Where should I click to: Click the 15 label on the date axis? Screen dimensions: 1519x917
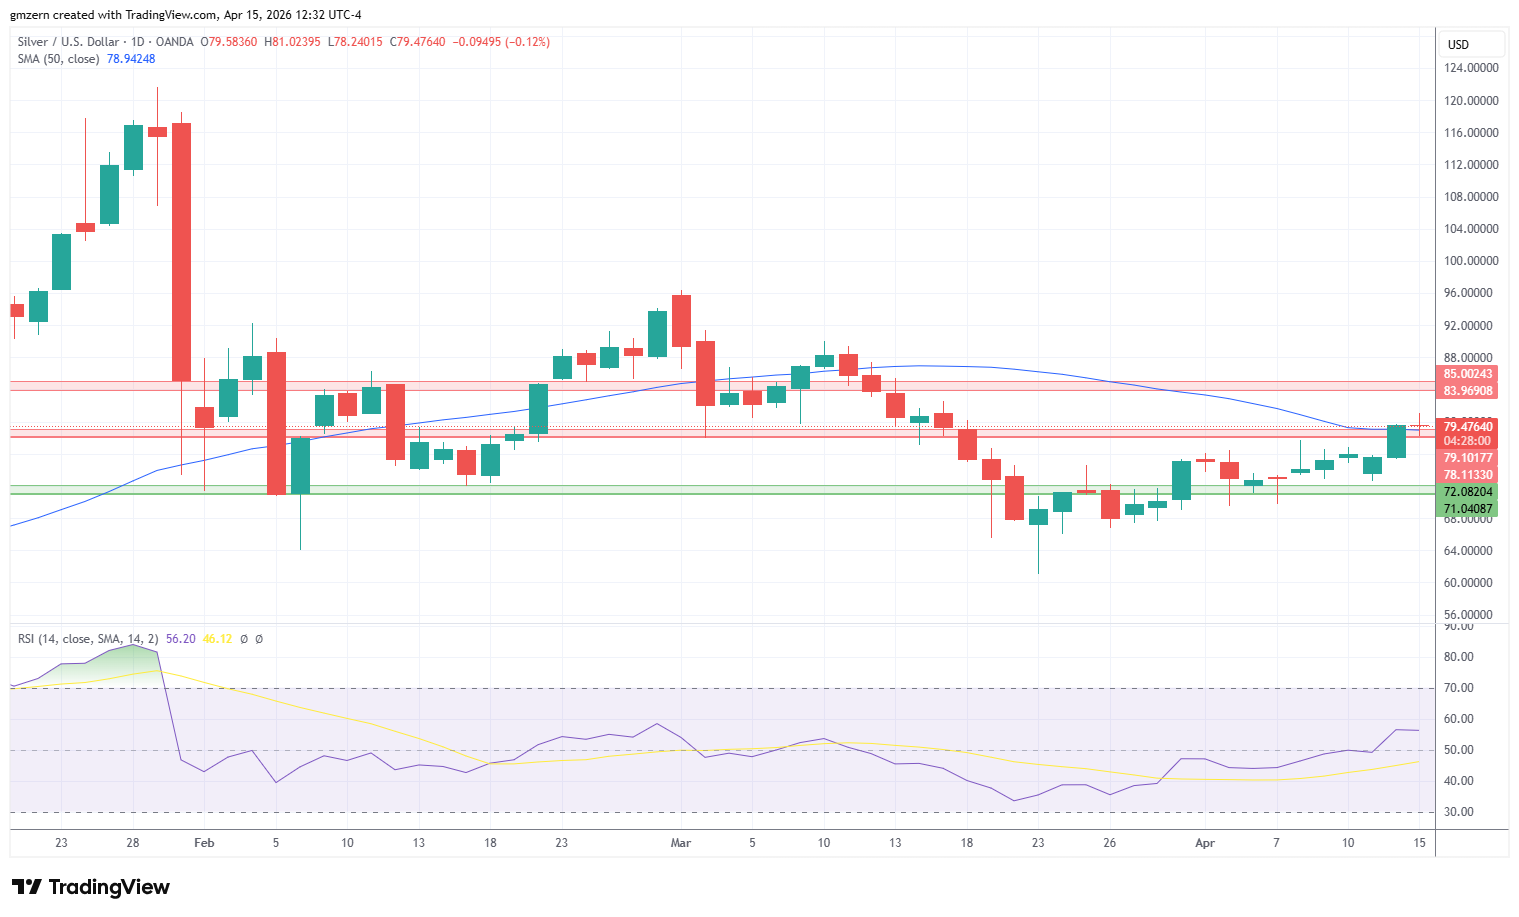pos(1419,843)
